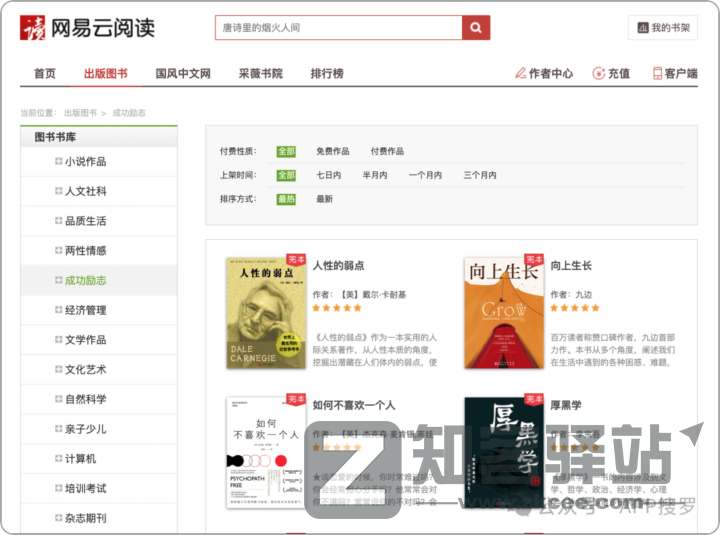This screenshot has width=720, height=535.
Task: Open the 采薇书院 tab
Action: 260,73
